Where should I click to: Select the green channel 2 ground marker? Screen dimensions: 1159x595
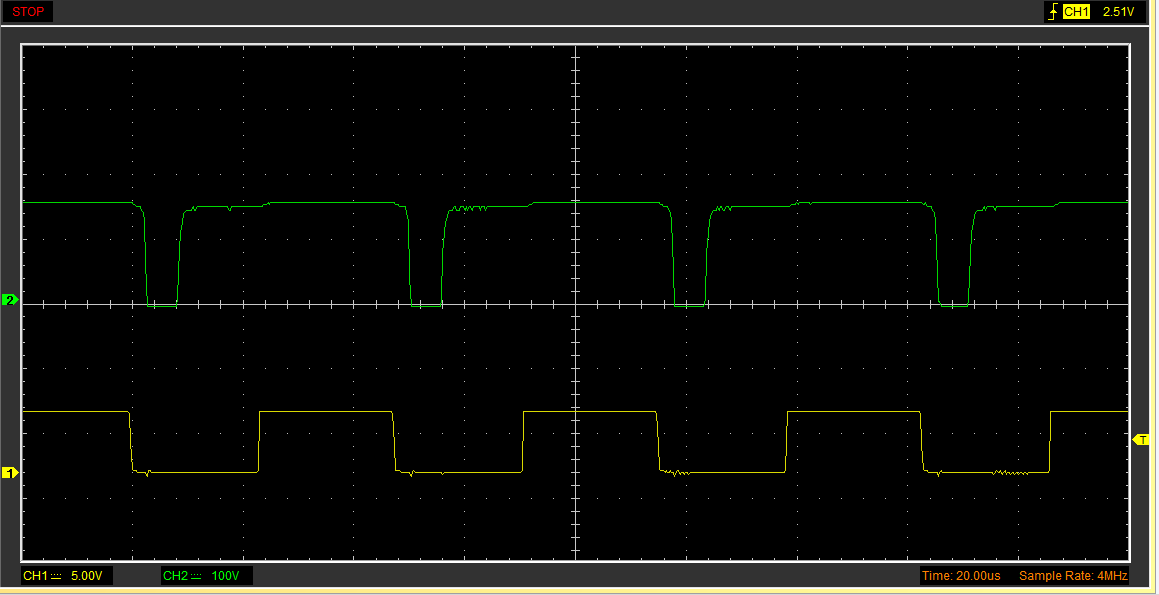click(x=10, y=299)
